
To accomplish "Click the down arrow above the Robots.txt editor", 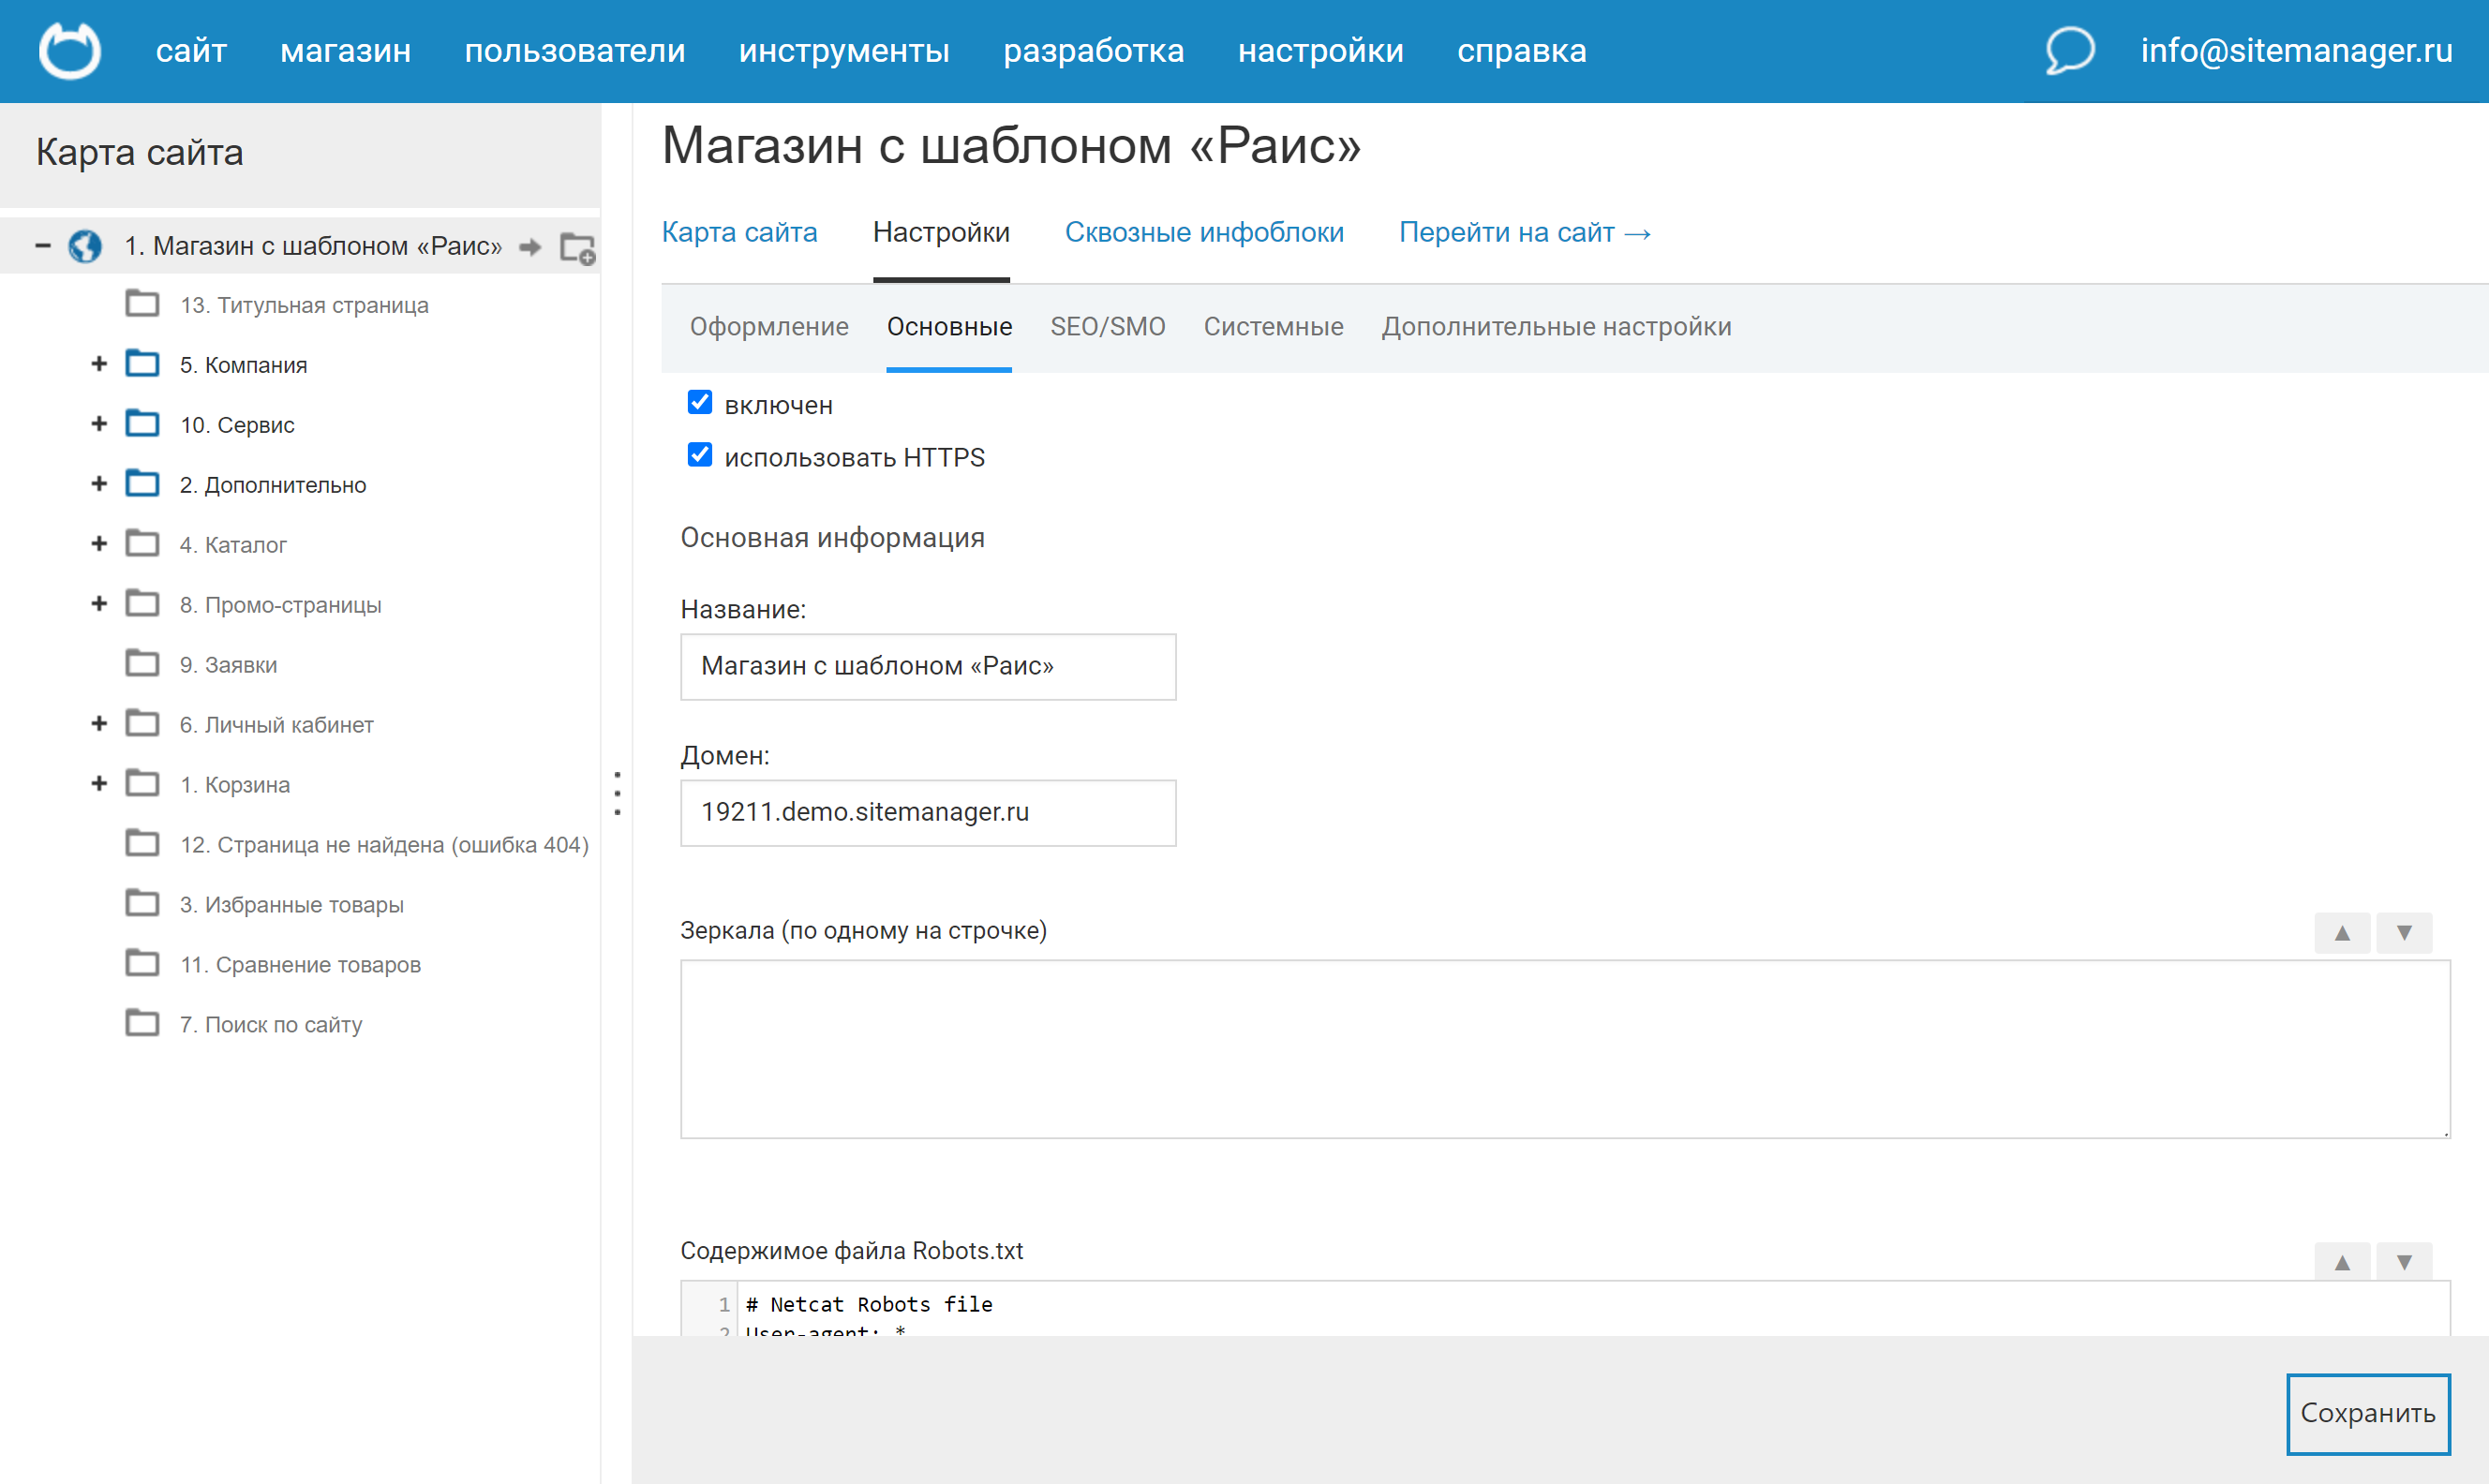I will tap(2403, 1262).
